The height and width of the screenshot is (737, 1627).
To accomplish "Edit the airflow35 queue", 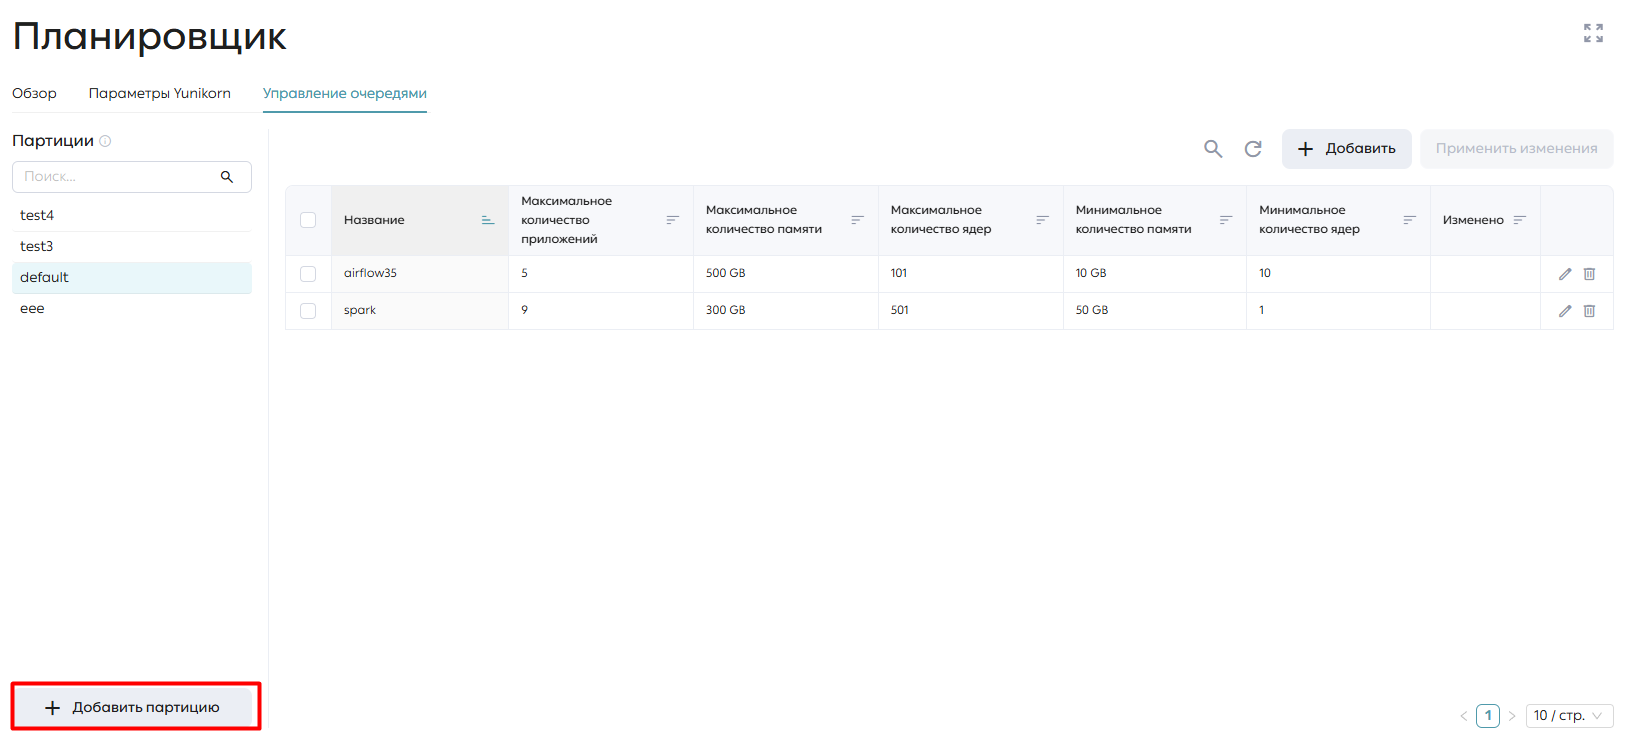I will [1565, 274].
